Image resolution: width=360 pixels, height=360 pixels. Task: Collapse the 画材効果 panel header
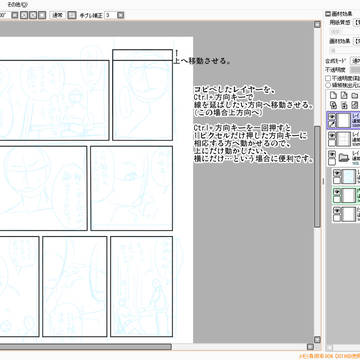pyautogui.click(x=328, y=14)
